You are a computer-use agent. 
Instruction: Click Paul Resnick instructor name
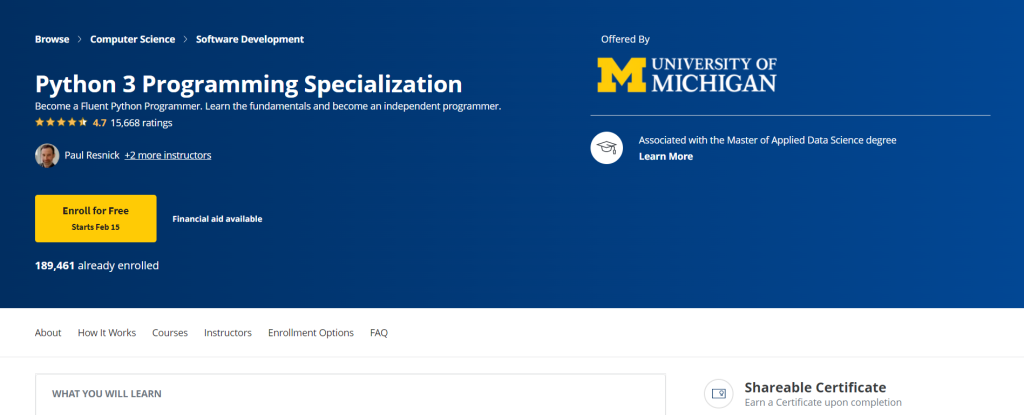click(x=91, y=156)
